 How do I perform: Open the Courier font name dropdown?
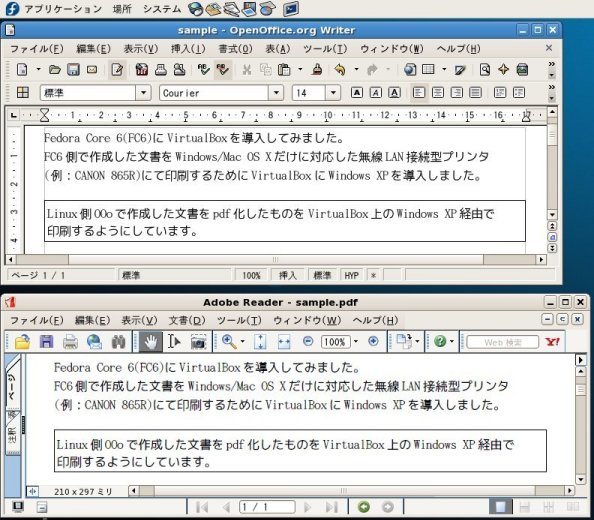coord(276,93)
